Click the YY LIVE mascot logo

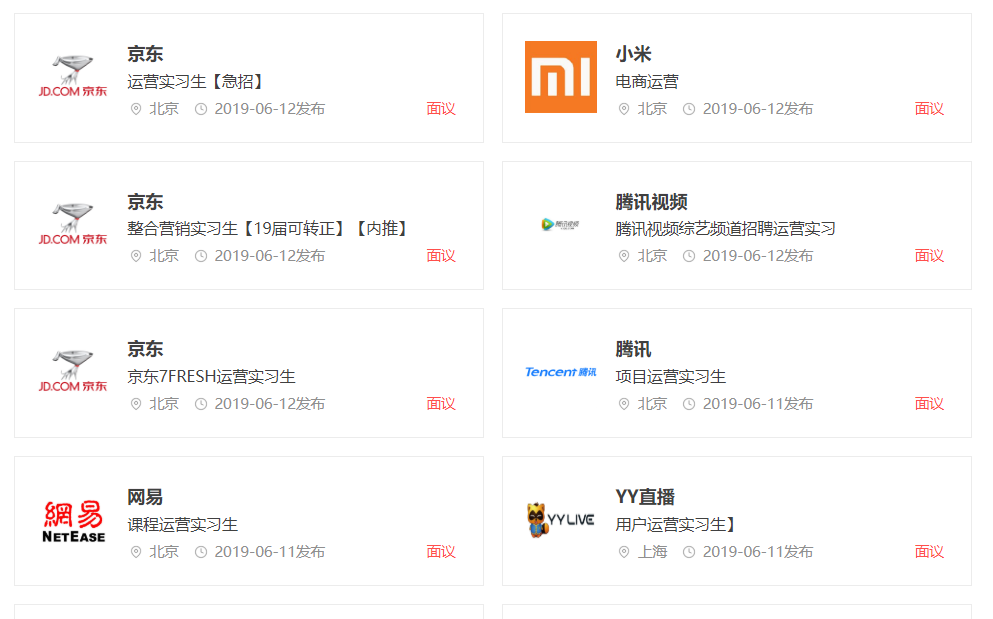click(561, 520)
